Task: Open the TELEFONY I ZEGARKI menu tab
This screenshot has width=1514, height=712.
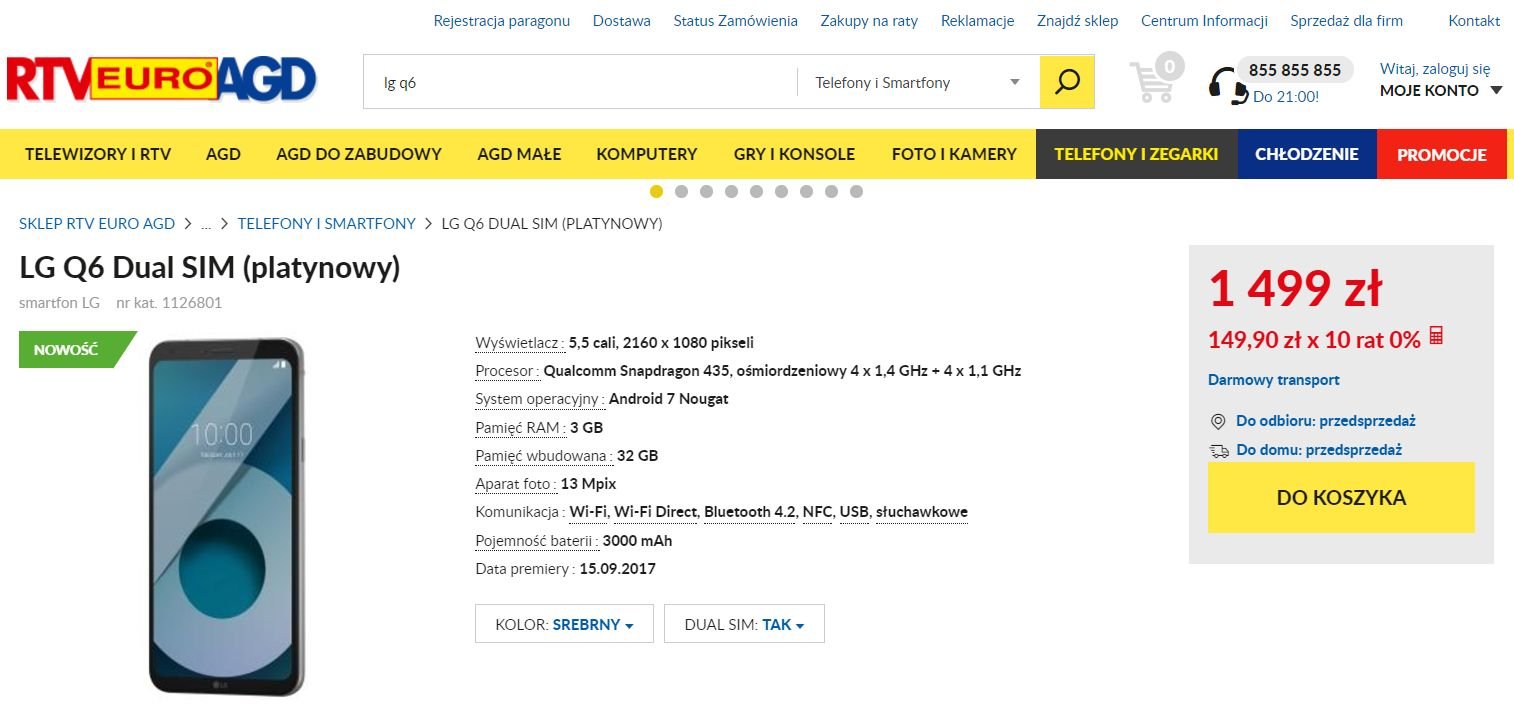Action: click(x=1136, y=154)
